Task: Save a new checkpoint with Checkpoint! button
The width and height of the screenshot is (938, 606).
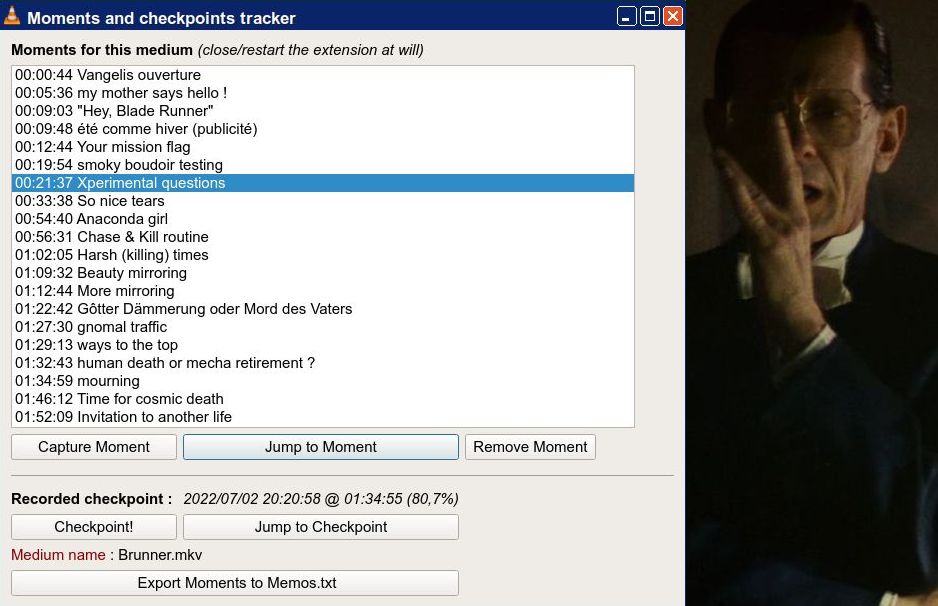Action: point(94,527)
